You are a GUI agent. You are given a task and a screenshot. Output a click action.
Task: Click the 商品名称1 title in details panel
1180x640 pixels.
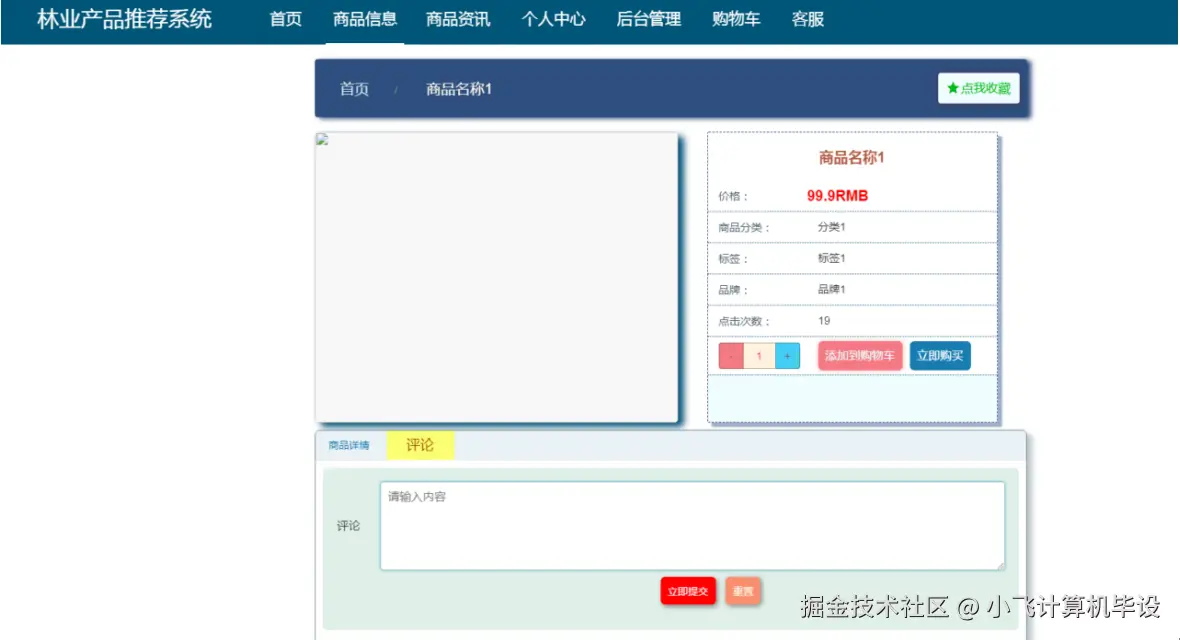[852, 157]
